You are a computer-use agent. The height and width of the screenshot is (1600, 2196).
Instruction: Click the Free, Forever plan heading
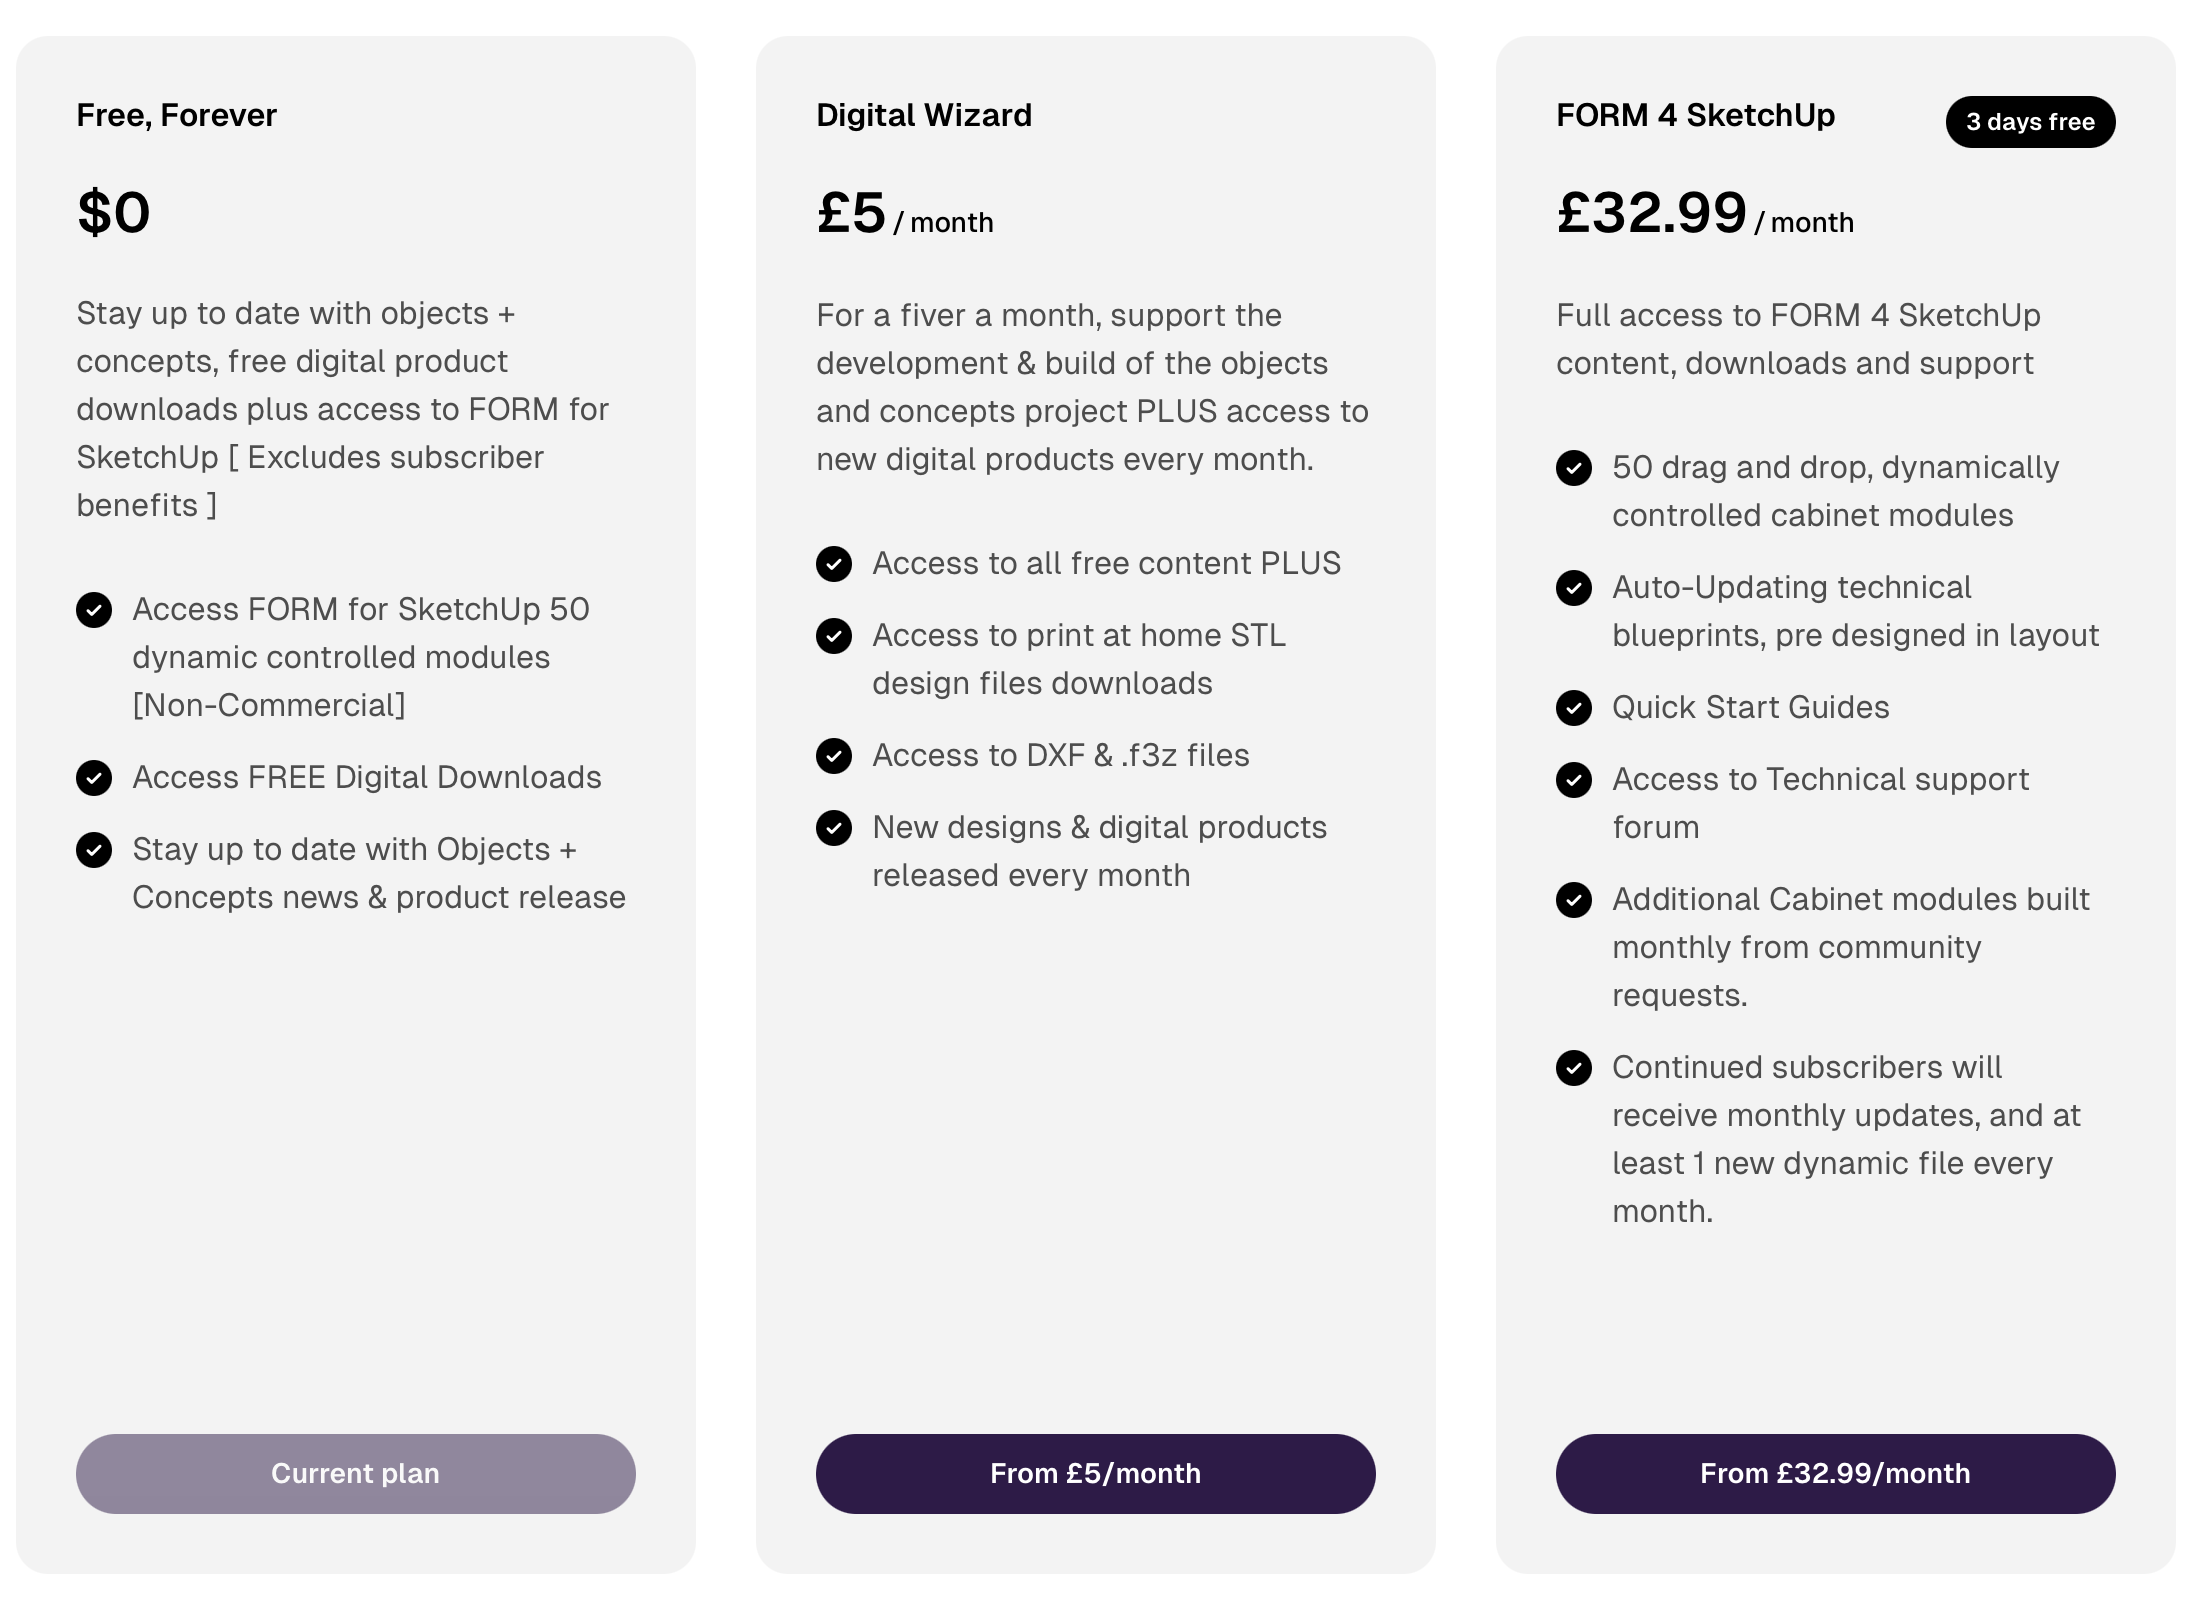(176, 115)
